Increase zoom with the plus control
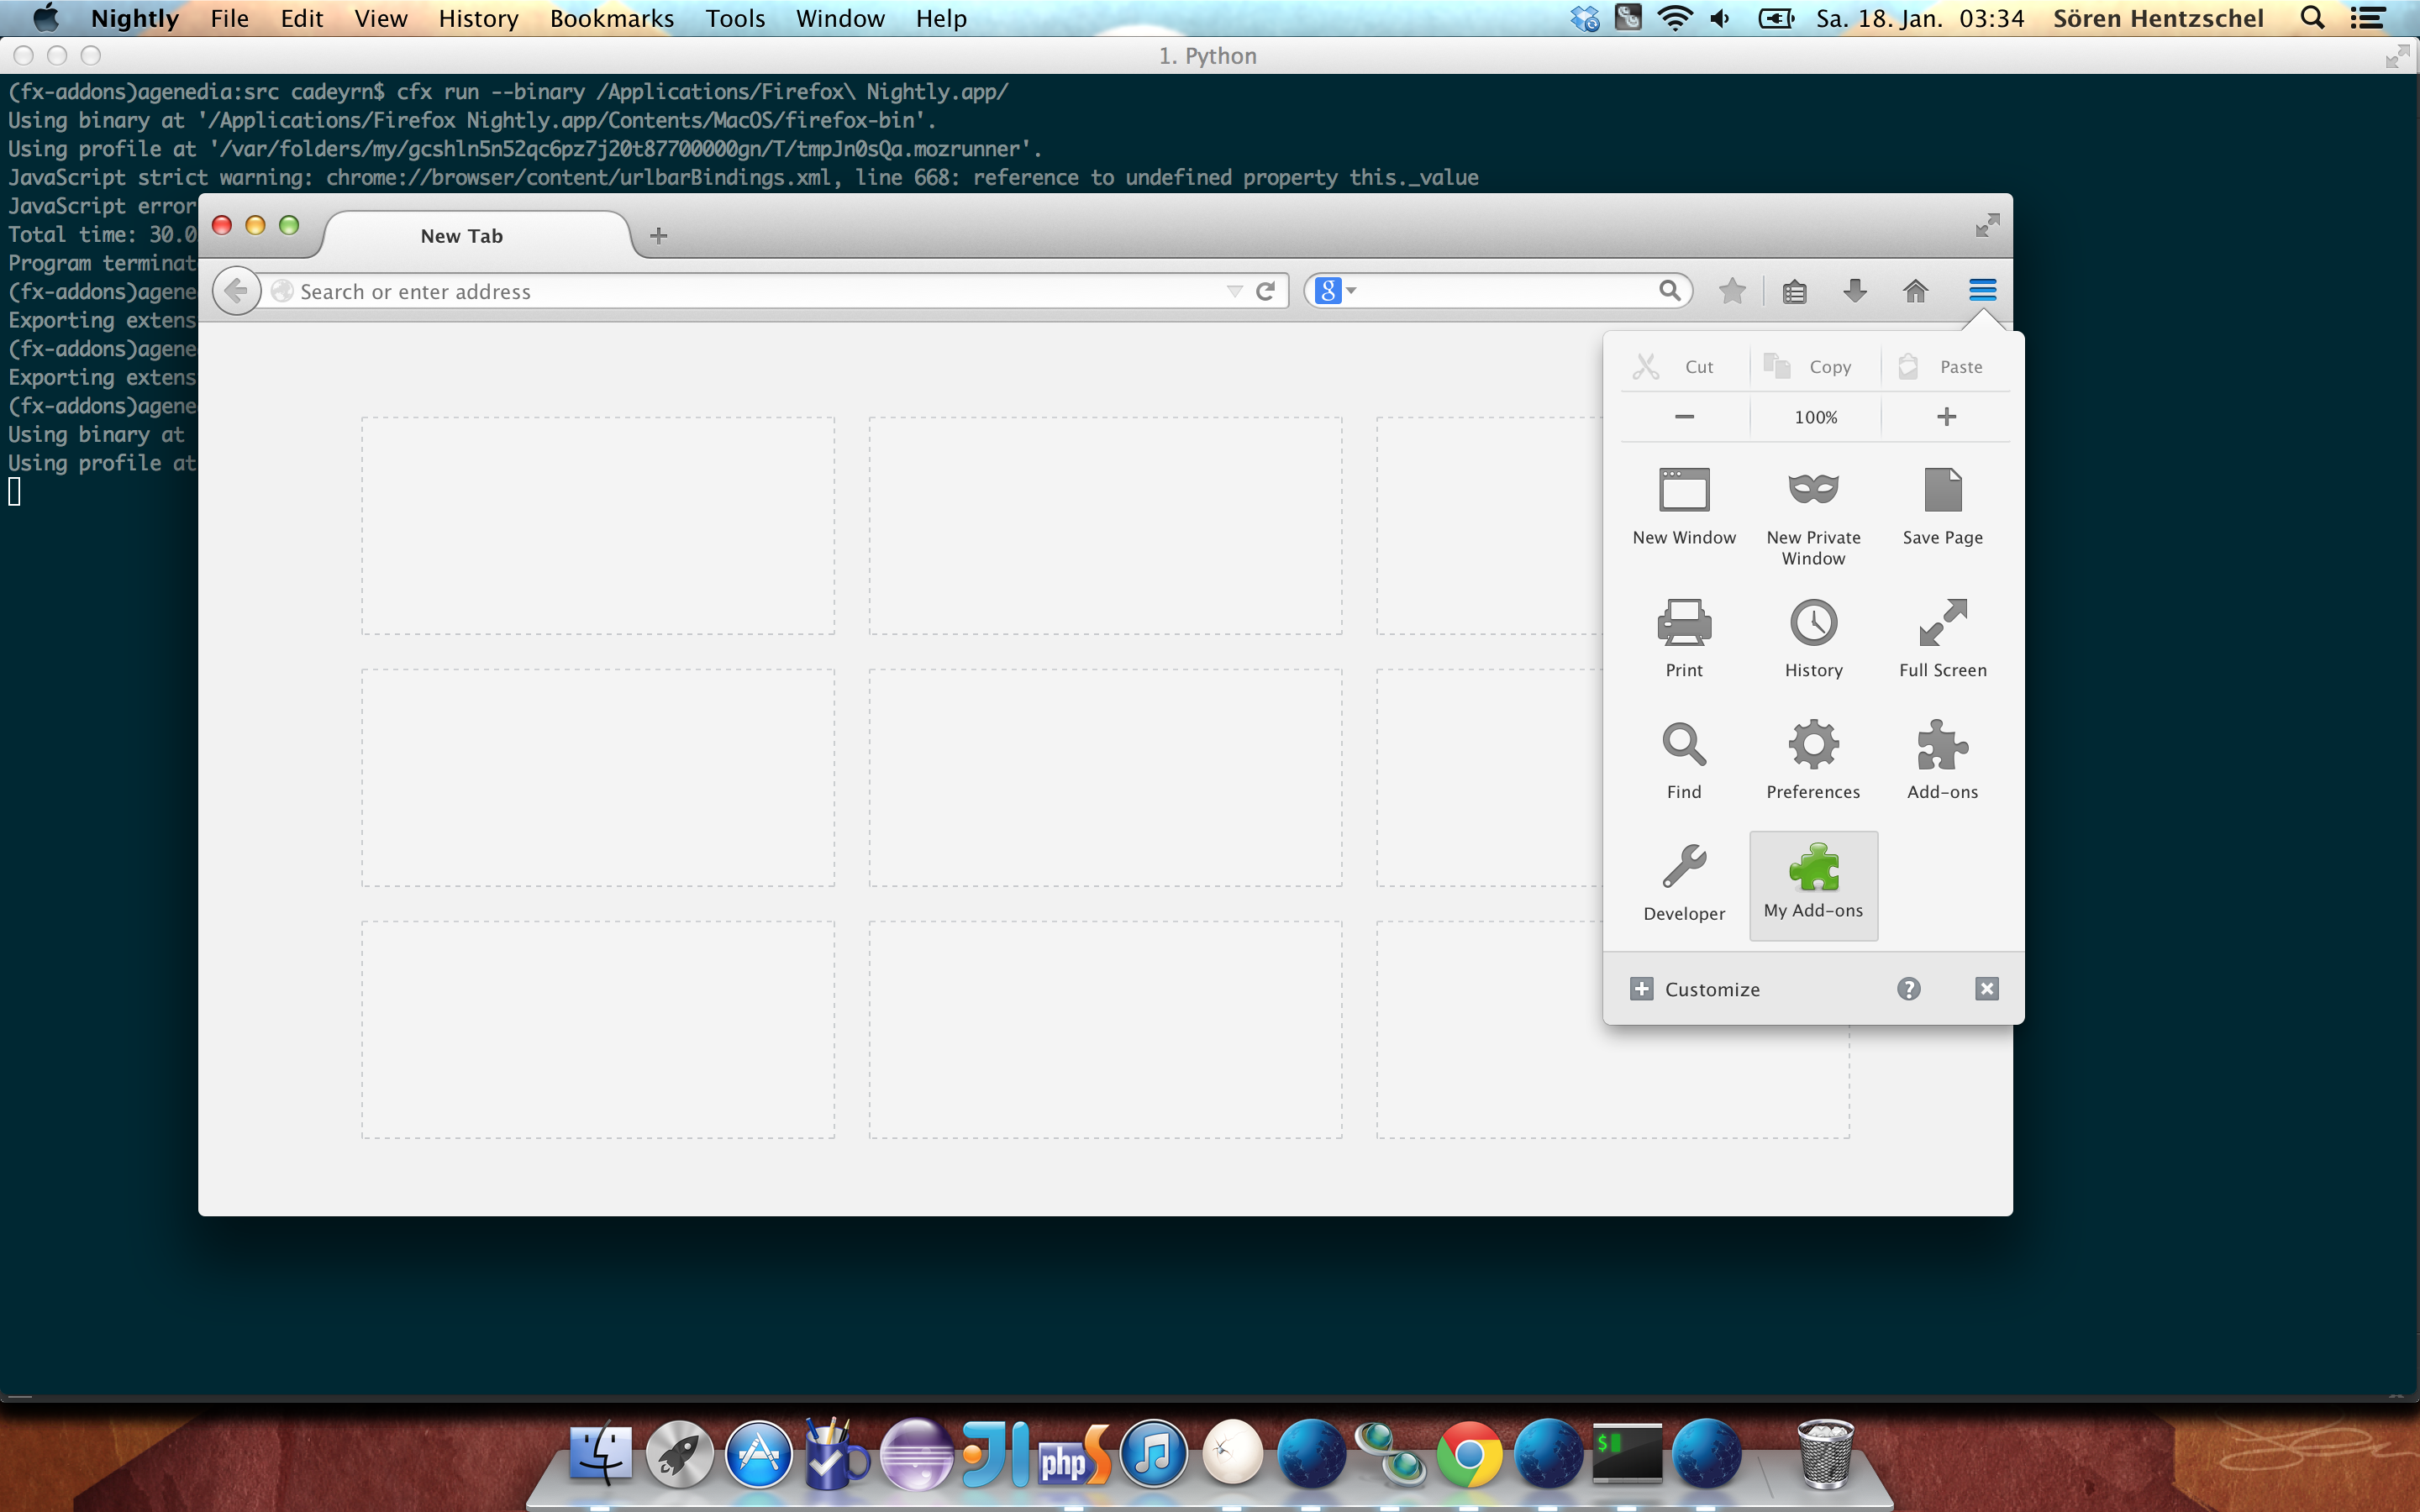The height and width of the screenshot is (1512, 2420). click(x=1946, y=417)
